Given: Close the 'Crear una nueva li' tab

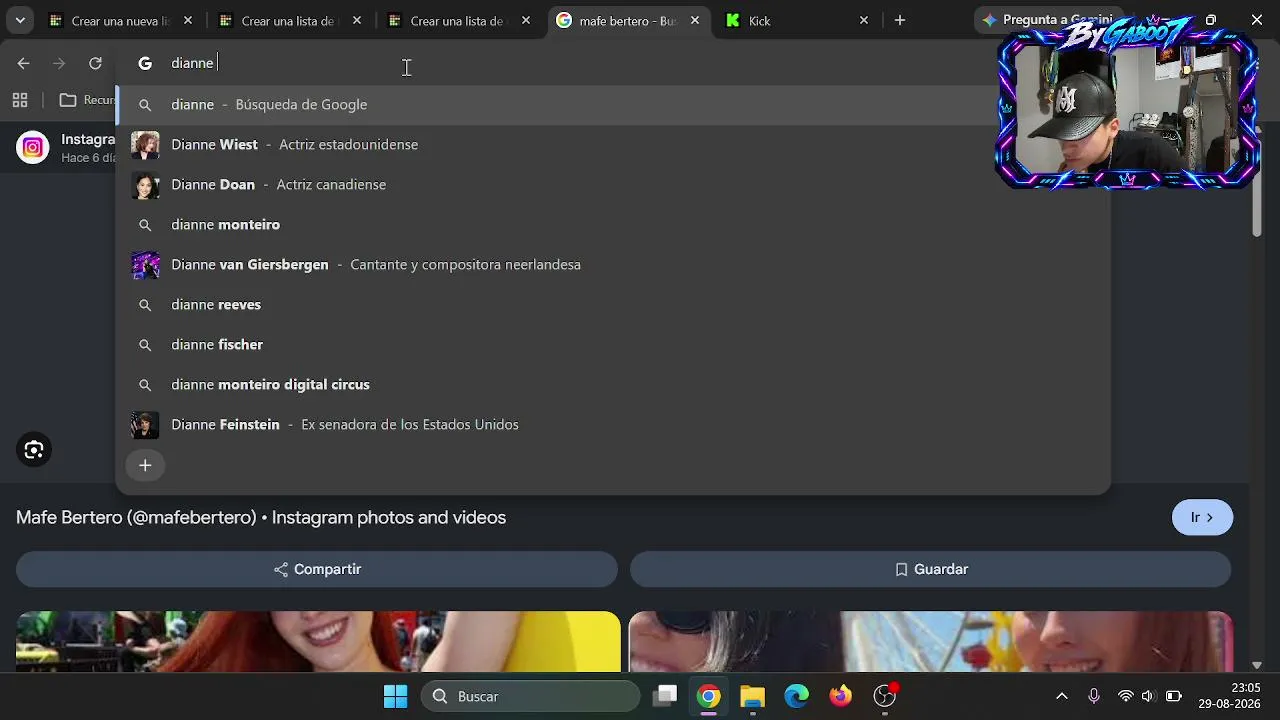Looking at the screenshot, I should click(187, 20).
